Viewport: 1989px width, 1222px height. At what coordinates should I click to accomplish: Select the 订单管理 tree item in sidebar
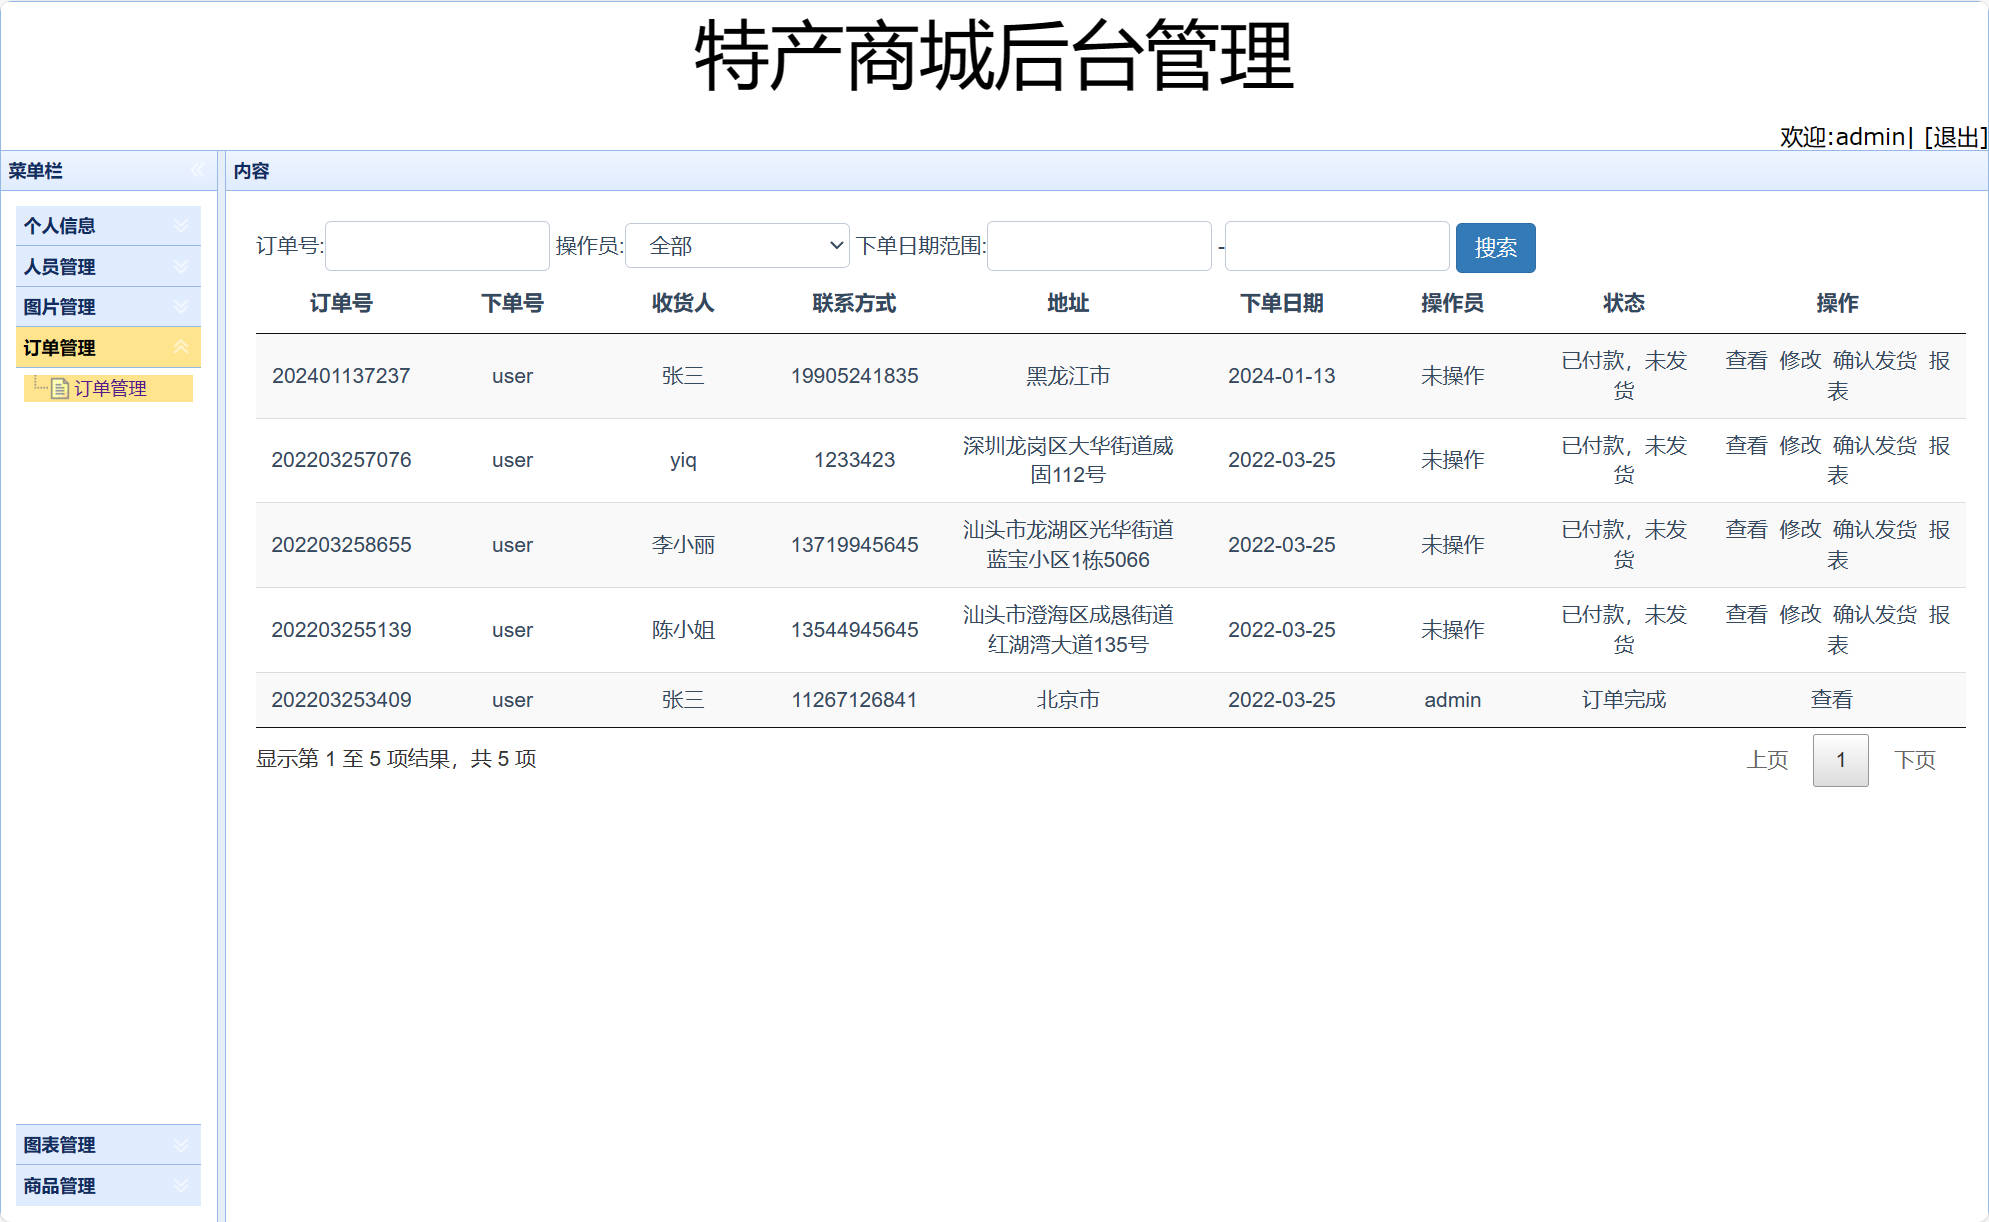coord(113,388)
